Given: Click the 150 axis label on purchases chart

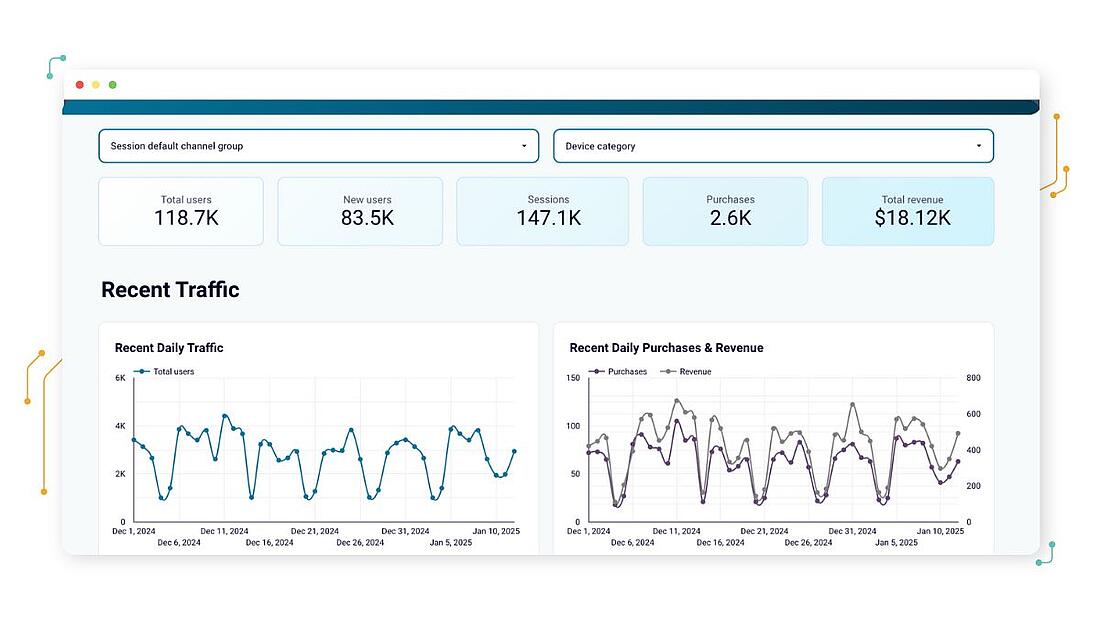Looking at the screenshot, I should 573,378.
